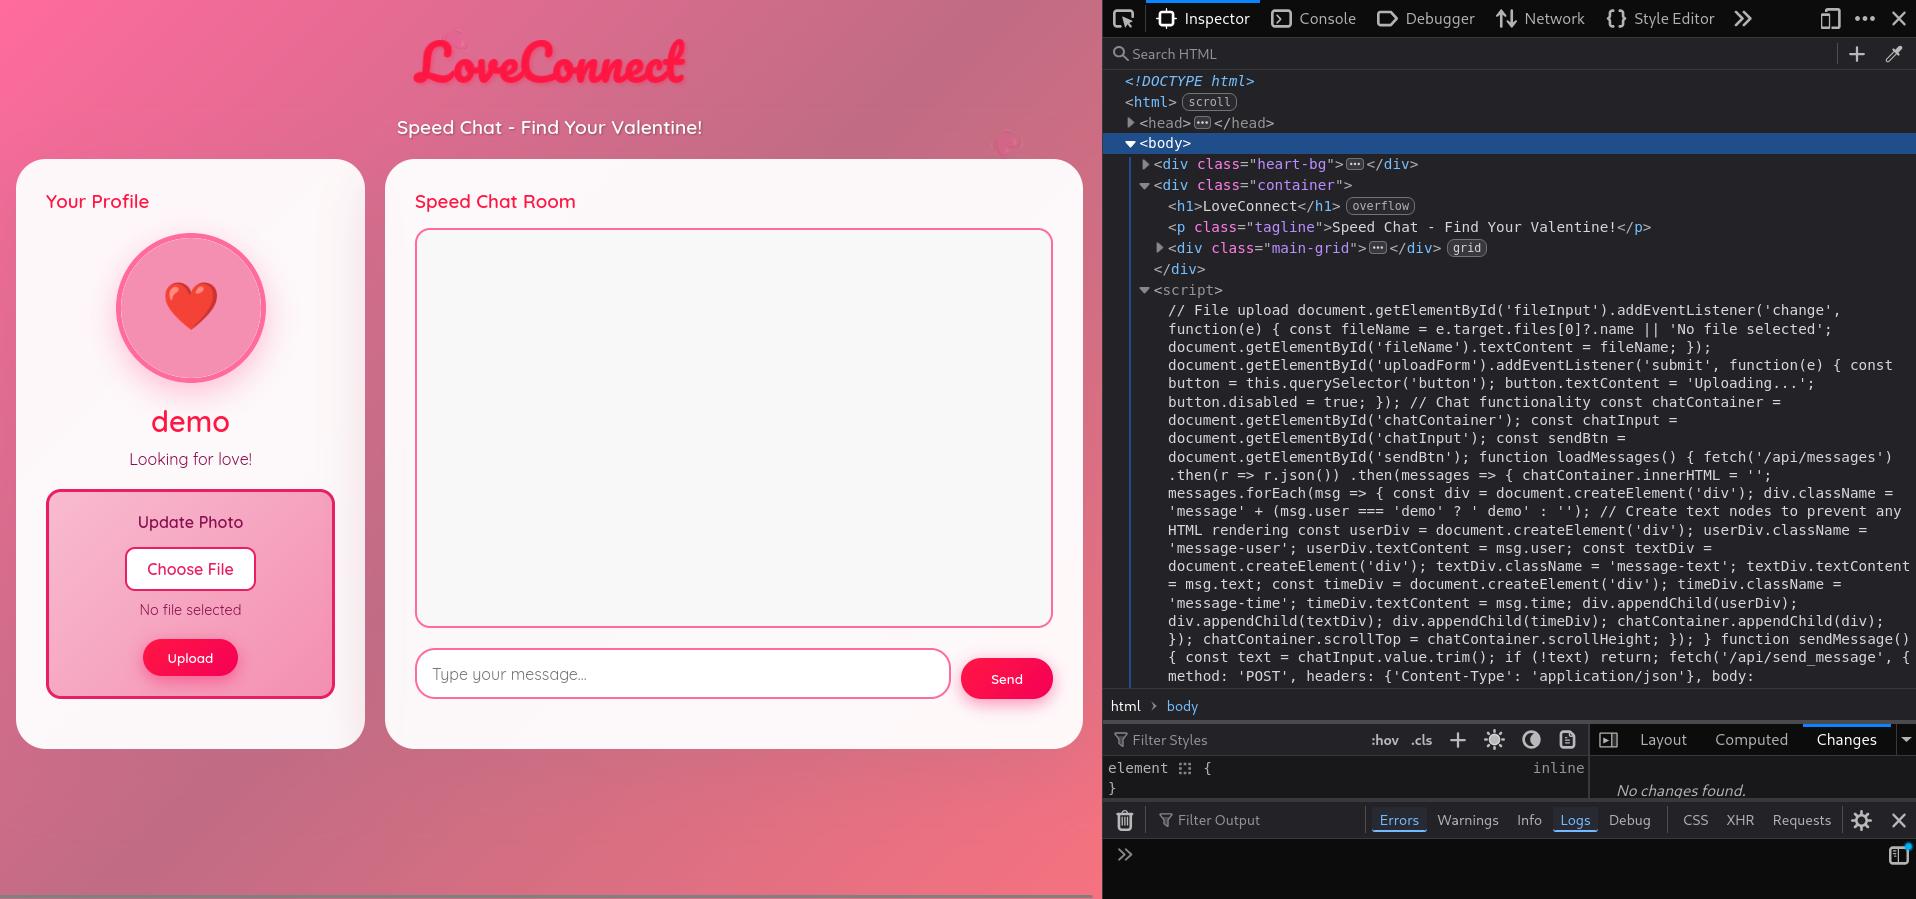This screenshot has width=1916, height=899.
Task: Toggle the :hov pseudo-class panel
Action: (1384, 741)
